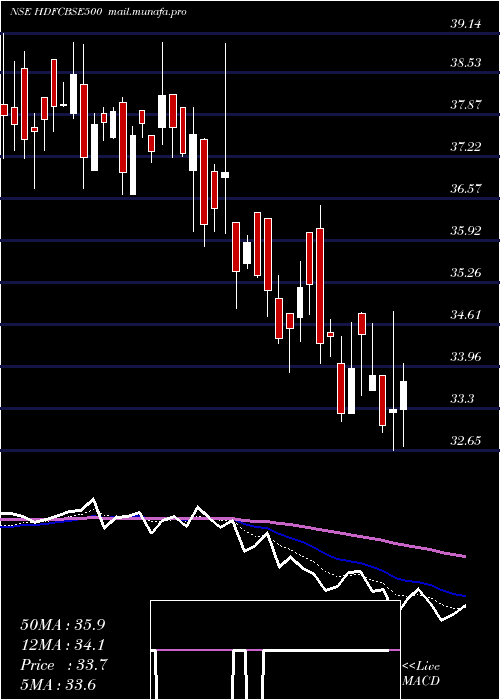Select the 37.87 price axis label
Image resolution: width=500 pixels, height=700 pixels.
[x=466, y=105]
